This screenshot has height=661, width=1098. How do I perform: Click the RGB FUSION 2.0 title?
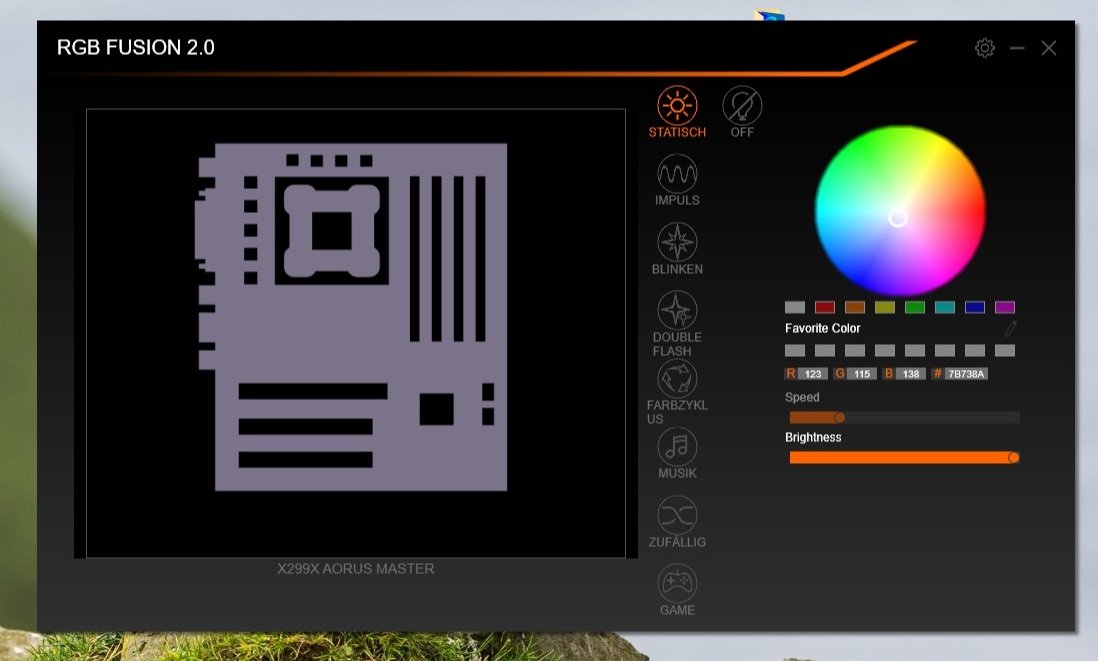click(x=136, y=48)
